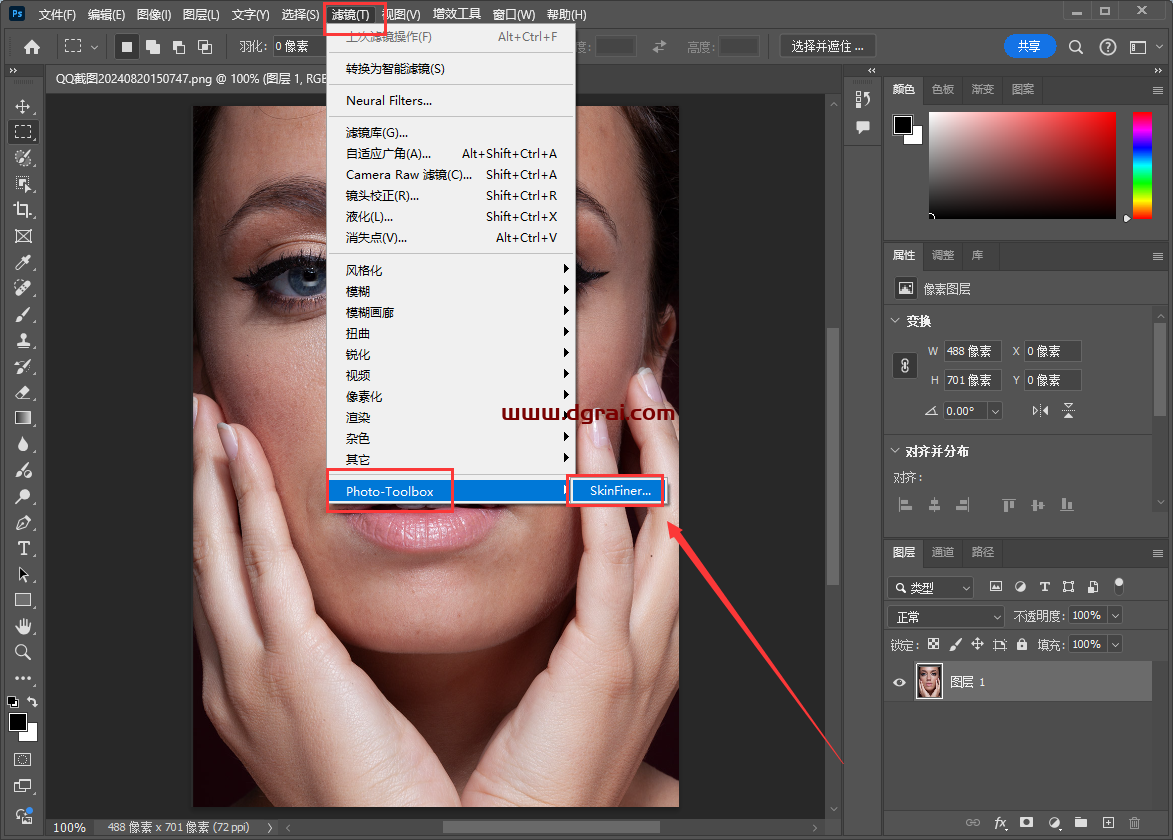1173x840 pixels.
Task: Choose 液化(L)... menu item
Action: pos(451,216)
